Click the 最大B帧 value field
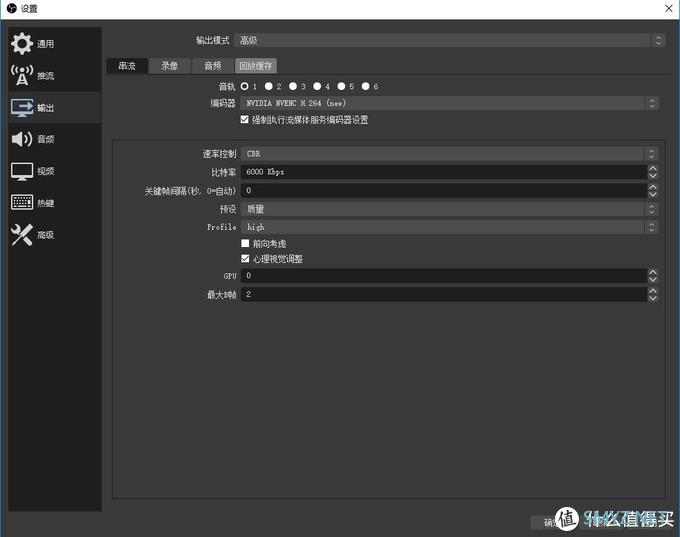 (x=444, y=294)
